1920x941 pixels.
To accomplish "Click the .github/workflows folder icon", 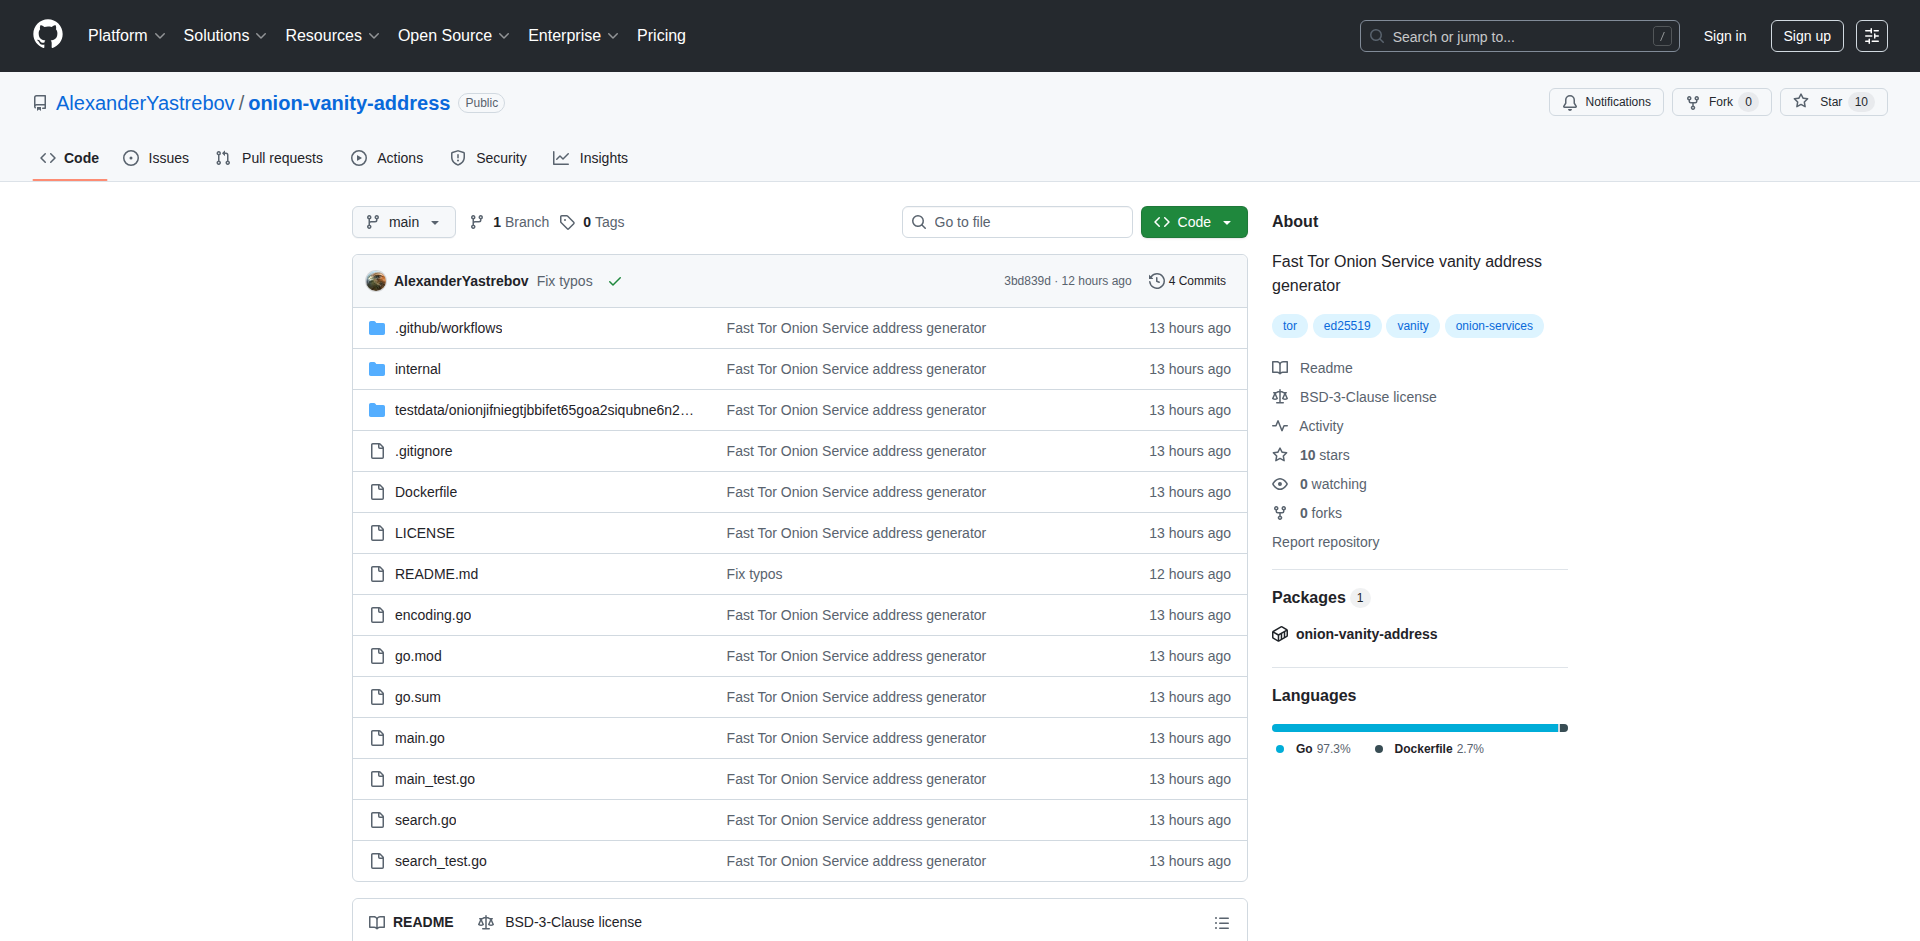I will [377, 328].
